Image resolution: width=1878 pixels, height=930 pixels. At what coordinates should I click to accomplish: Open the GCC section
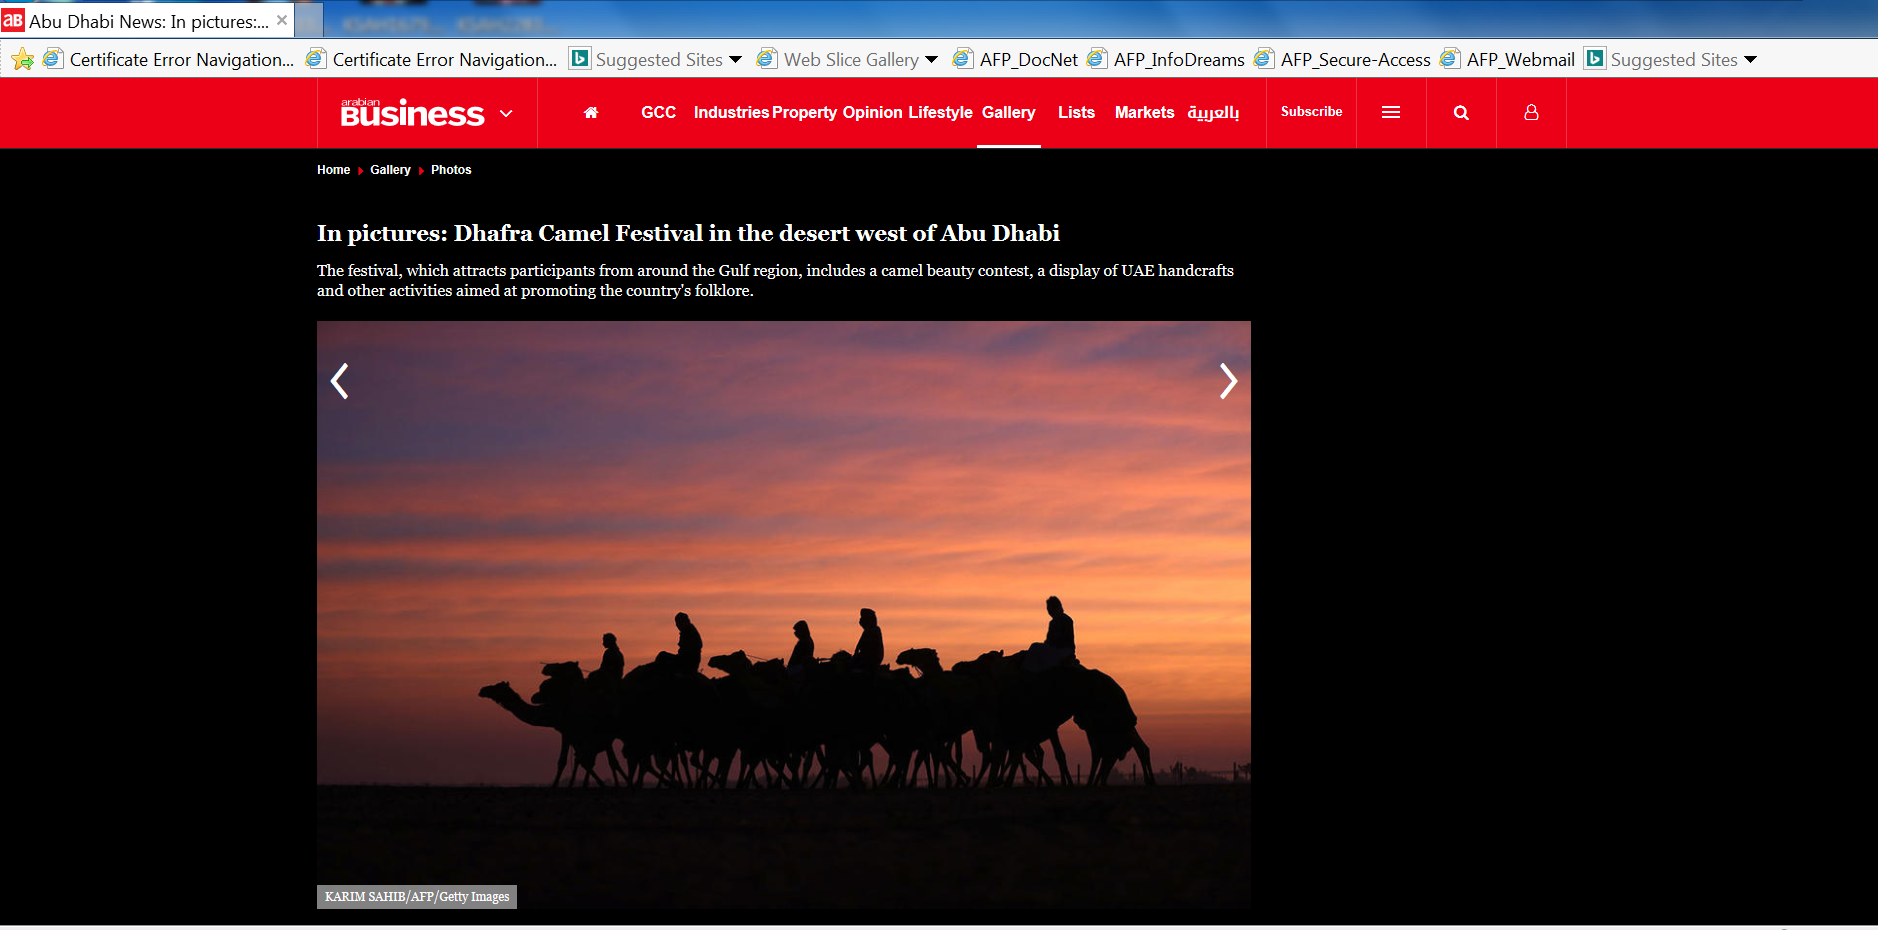(658, 113)
